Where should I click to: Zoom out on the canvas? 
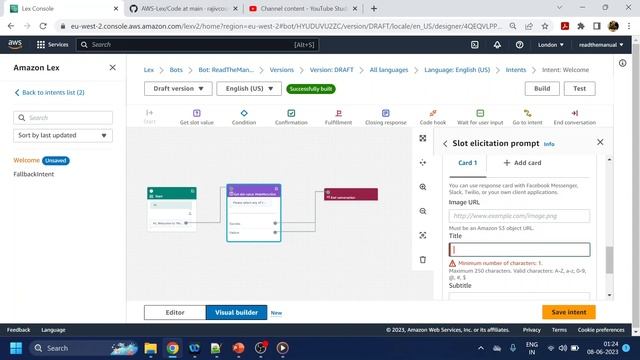pos(422,211)
